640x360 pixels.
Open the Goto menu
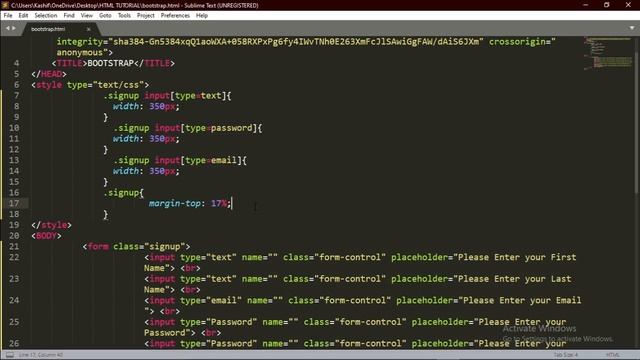[105, 16]
